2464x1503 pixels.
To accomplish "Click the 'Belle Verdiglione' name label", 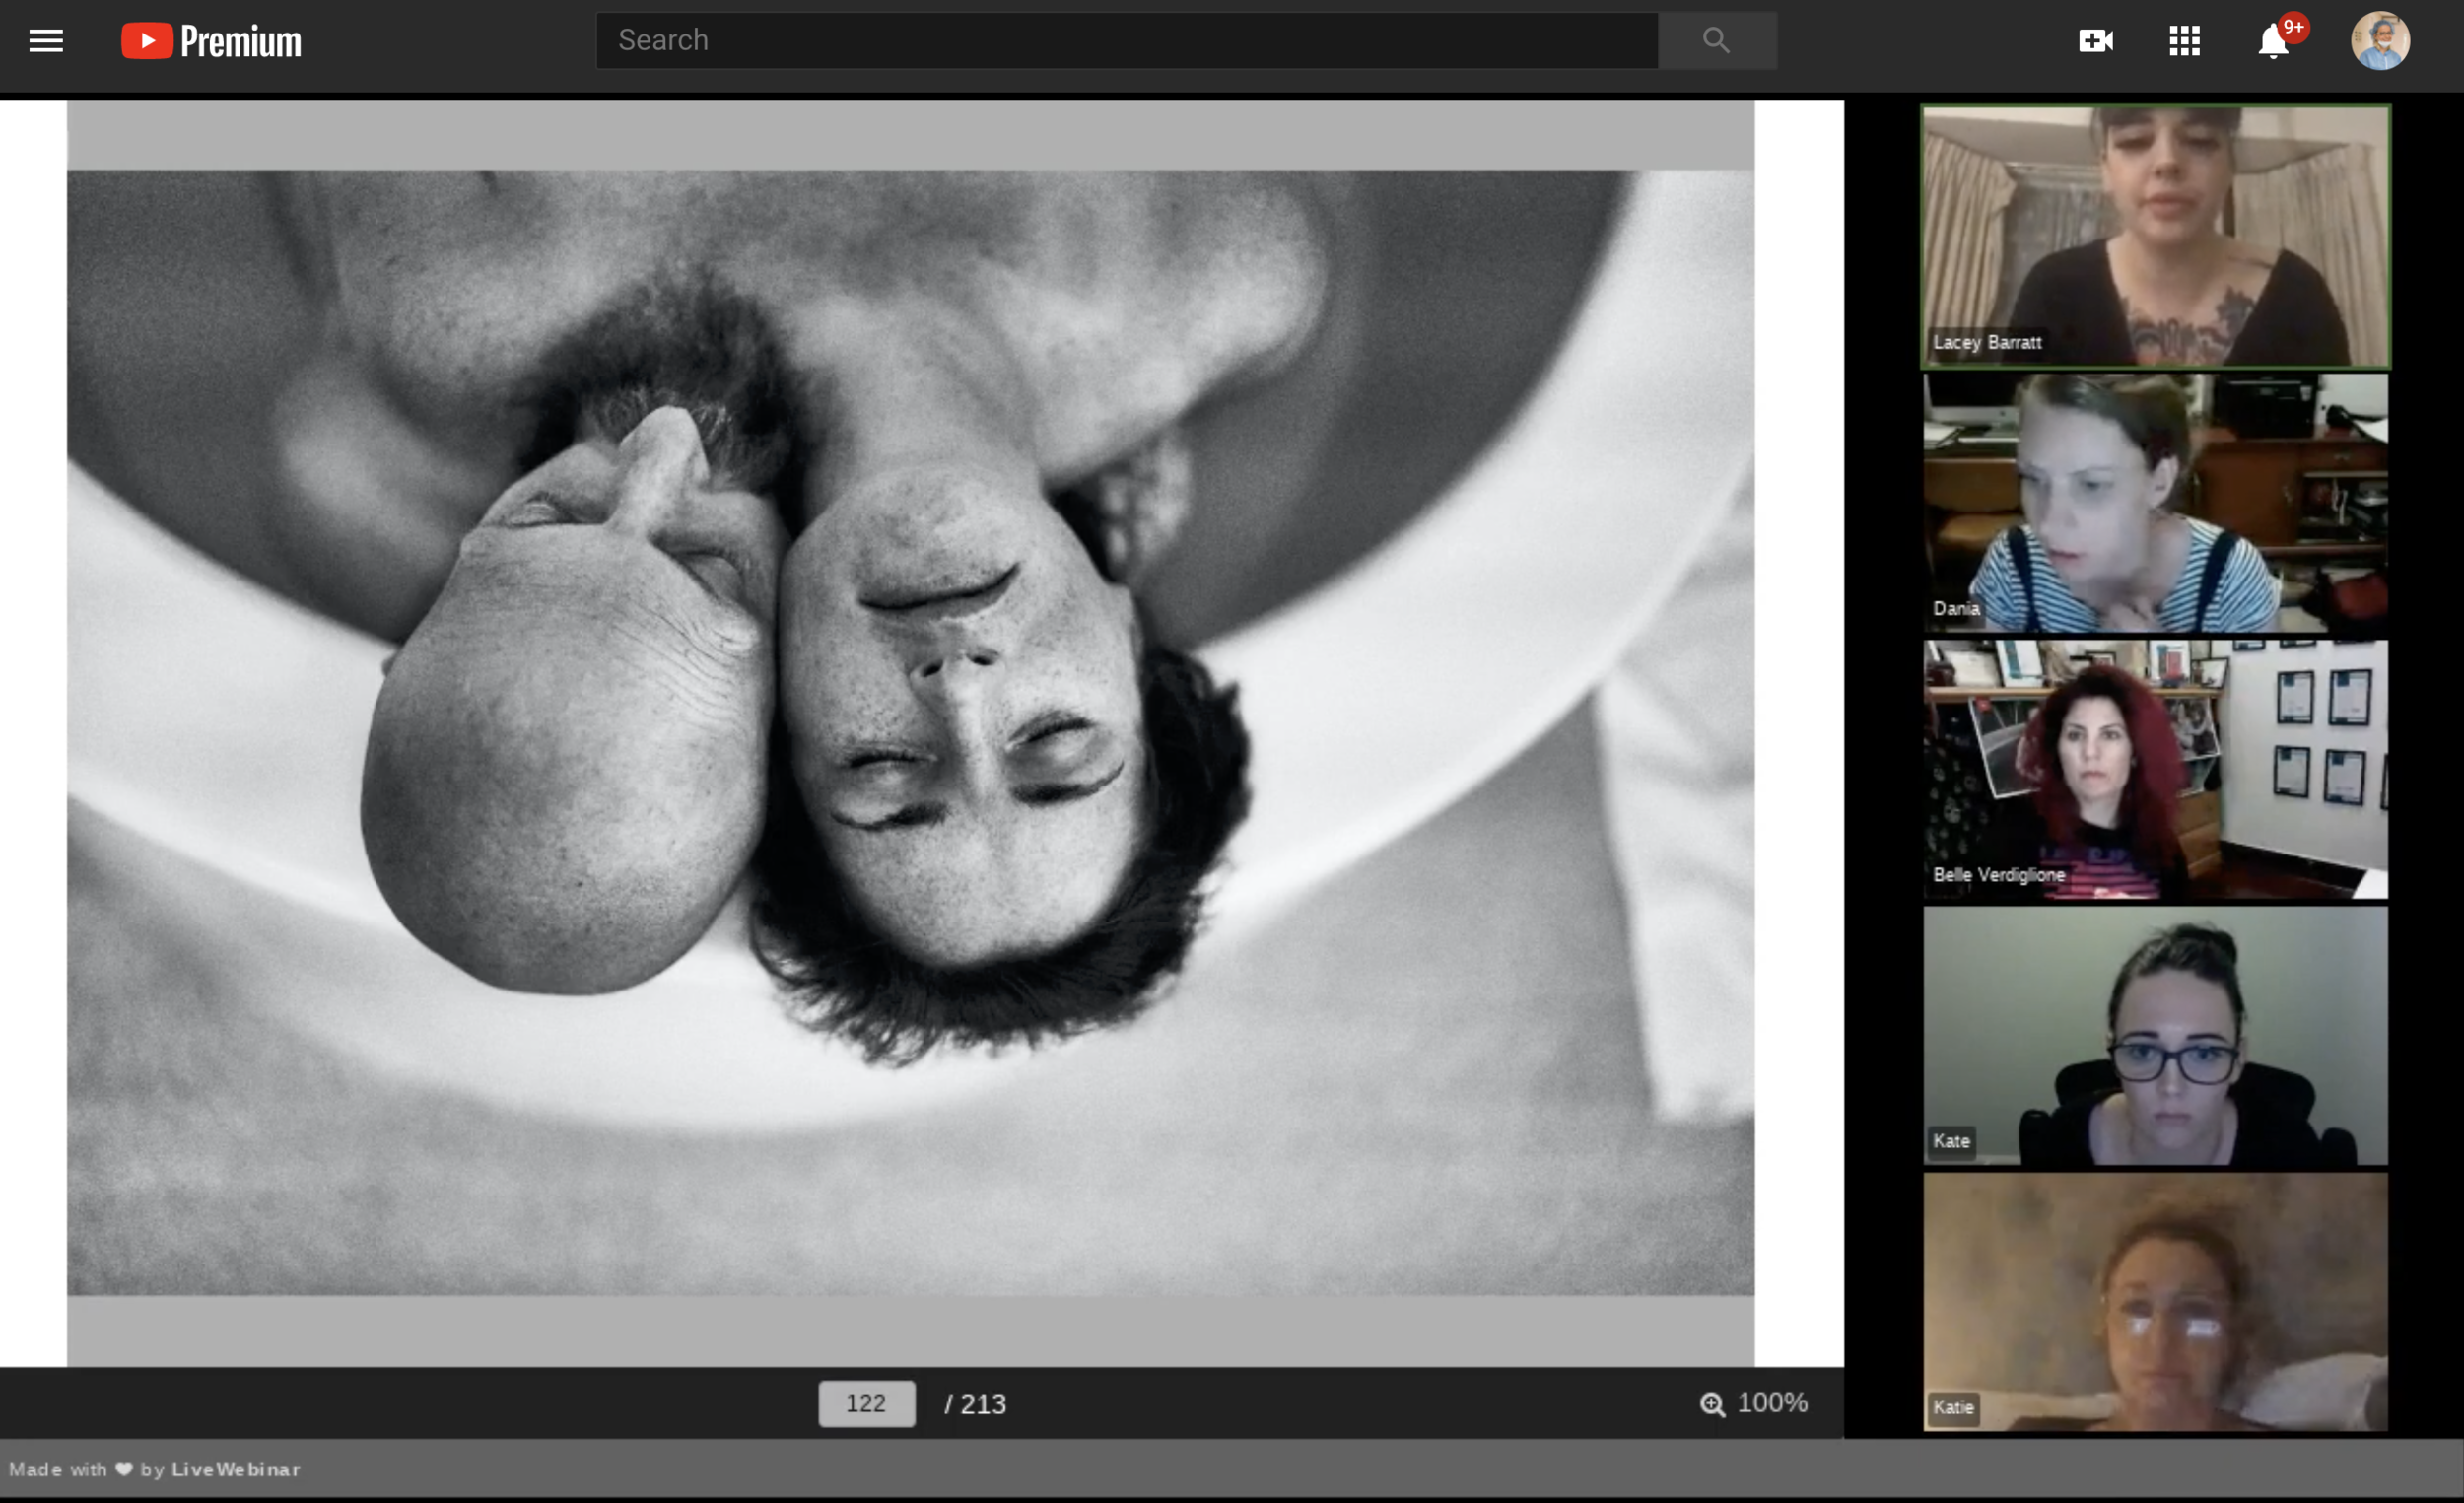I will click(x=1998, y=874).
